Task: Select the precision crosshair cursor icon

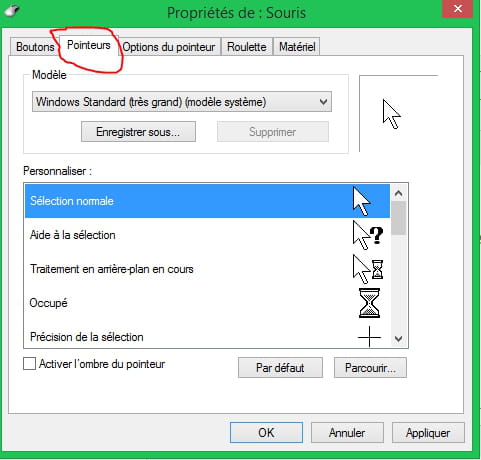Action: coord(369,337)
